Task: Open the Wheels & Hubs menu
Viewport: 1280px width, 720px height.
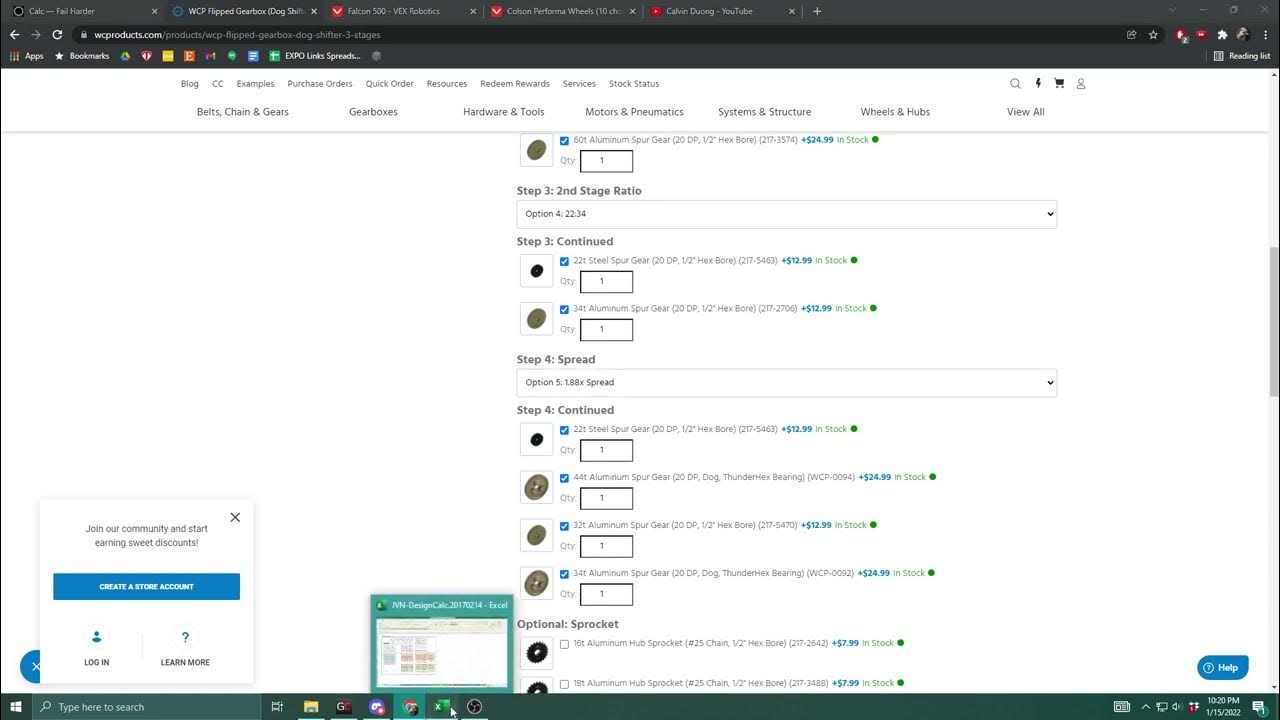Action: point(895,112)
